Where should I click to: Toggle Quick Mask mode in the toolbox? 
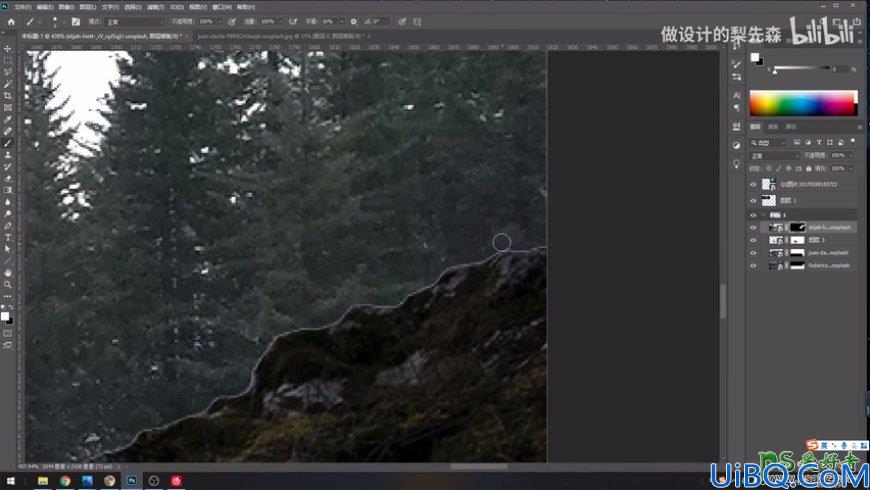(8, 334)
